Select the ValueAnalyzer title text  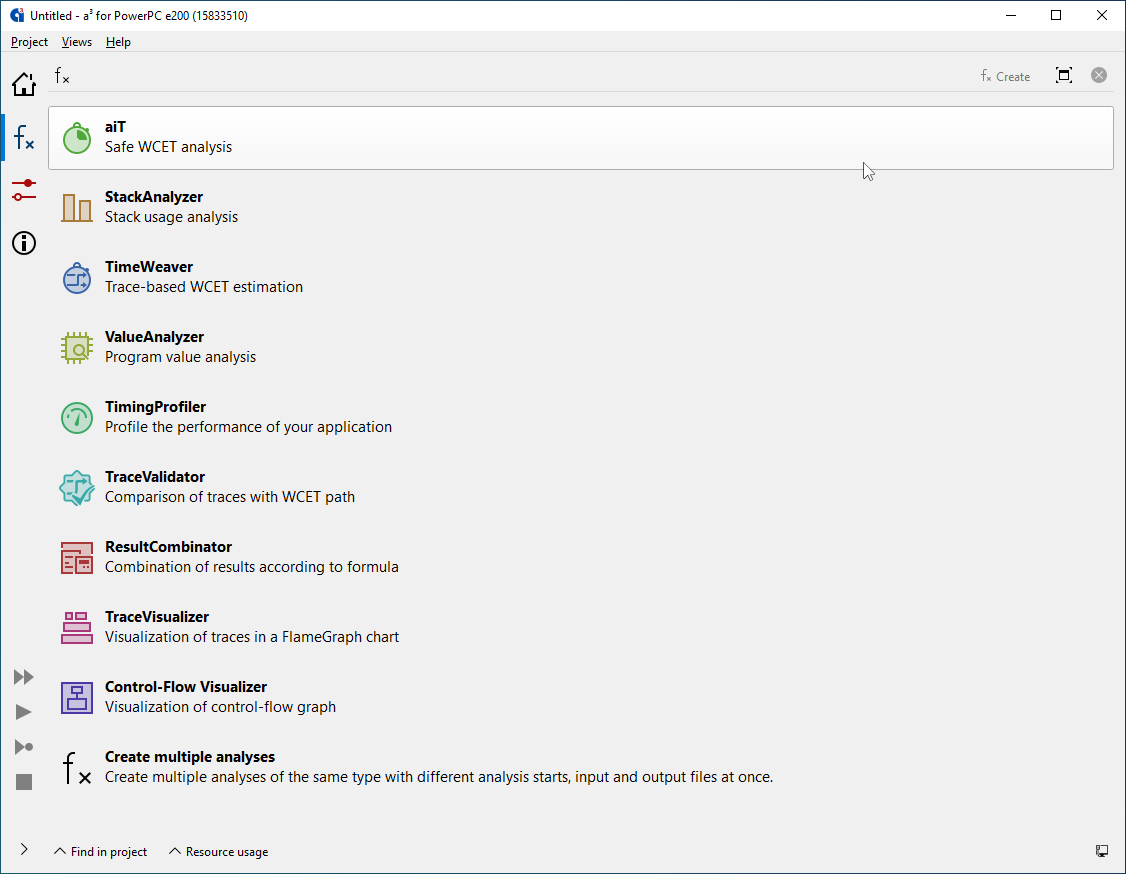pyautogui.click(x=154, y=337)
